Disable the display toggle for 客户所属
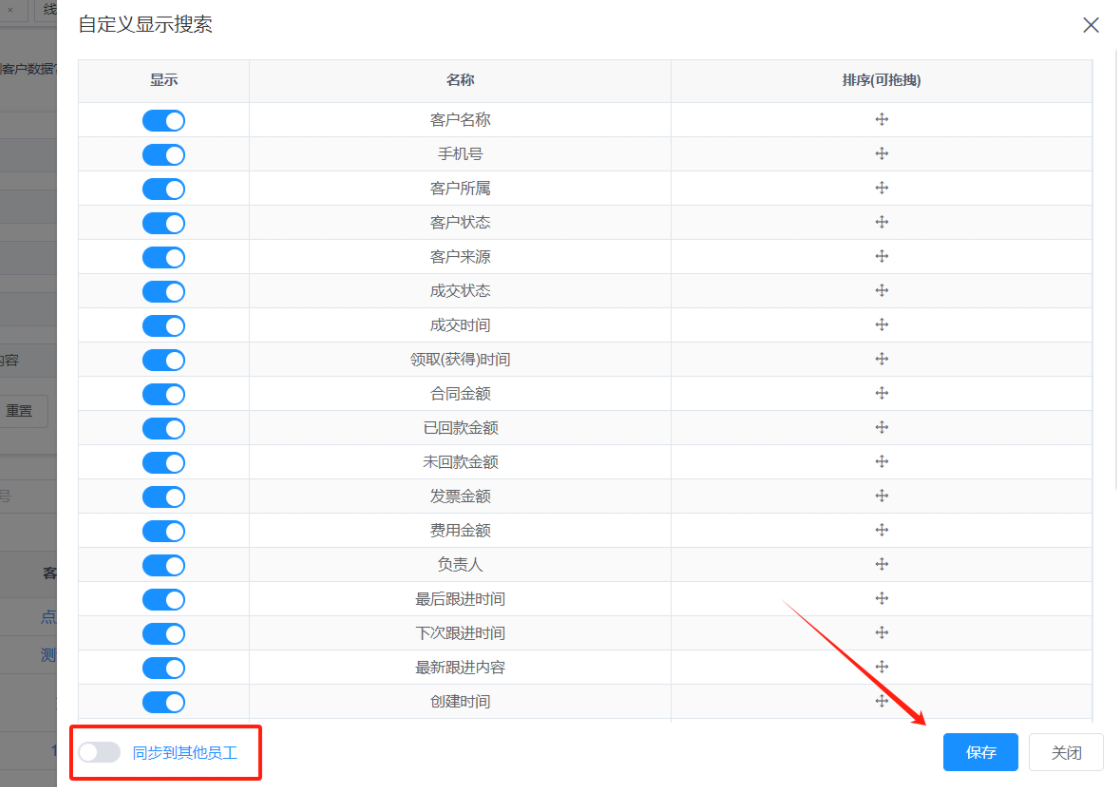Viewport: 1117px width, 787px height. coord(163,189)
